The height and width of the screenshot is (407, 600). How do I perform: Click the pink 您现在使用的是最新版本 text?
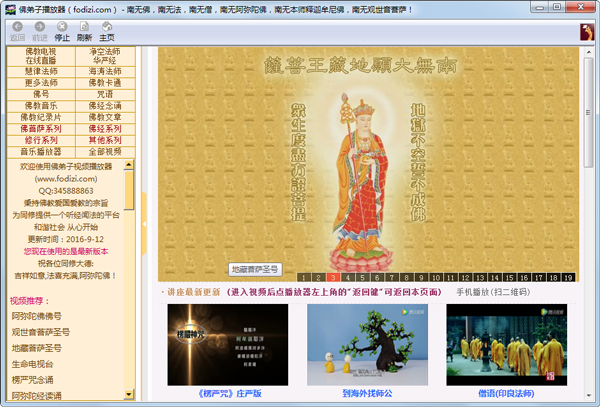(x=66, y=251)
